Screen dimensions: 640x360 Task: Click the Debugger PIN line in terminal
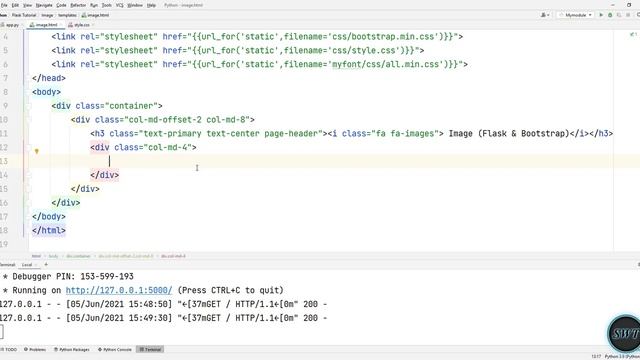point(68,276)
